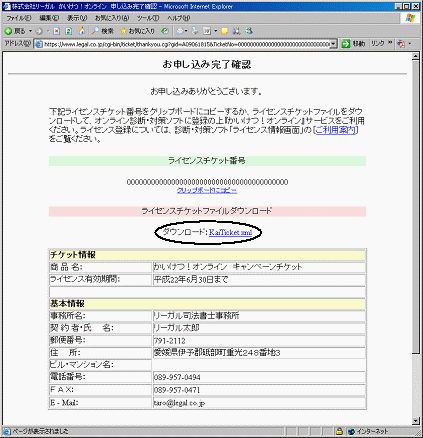423x438 pixels.
Task: Open the Favorites (お気に入り) star button
Action: [x=137, y=31]
